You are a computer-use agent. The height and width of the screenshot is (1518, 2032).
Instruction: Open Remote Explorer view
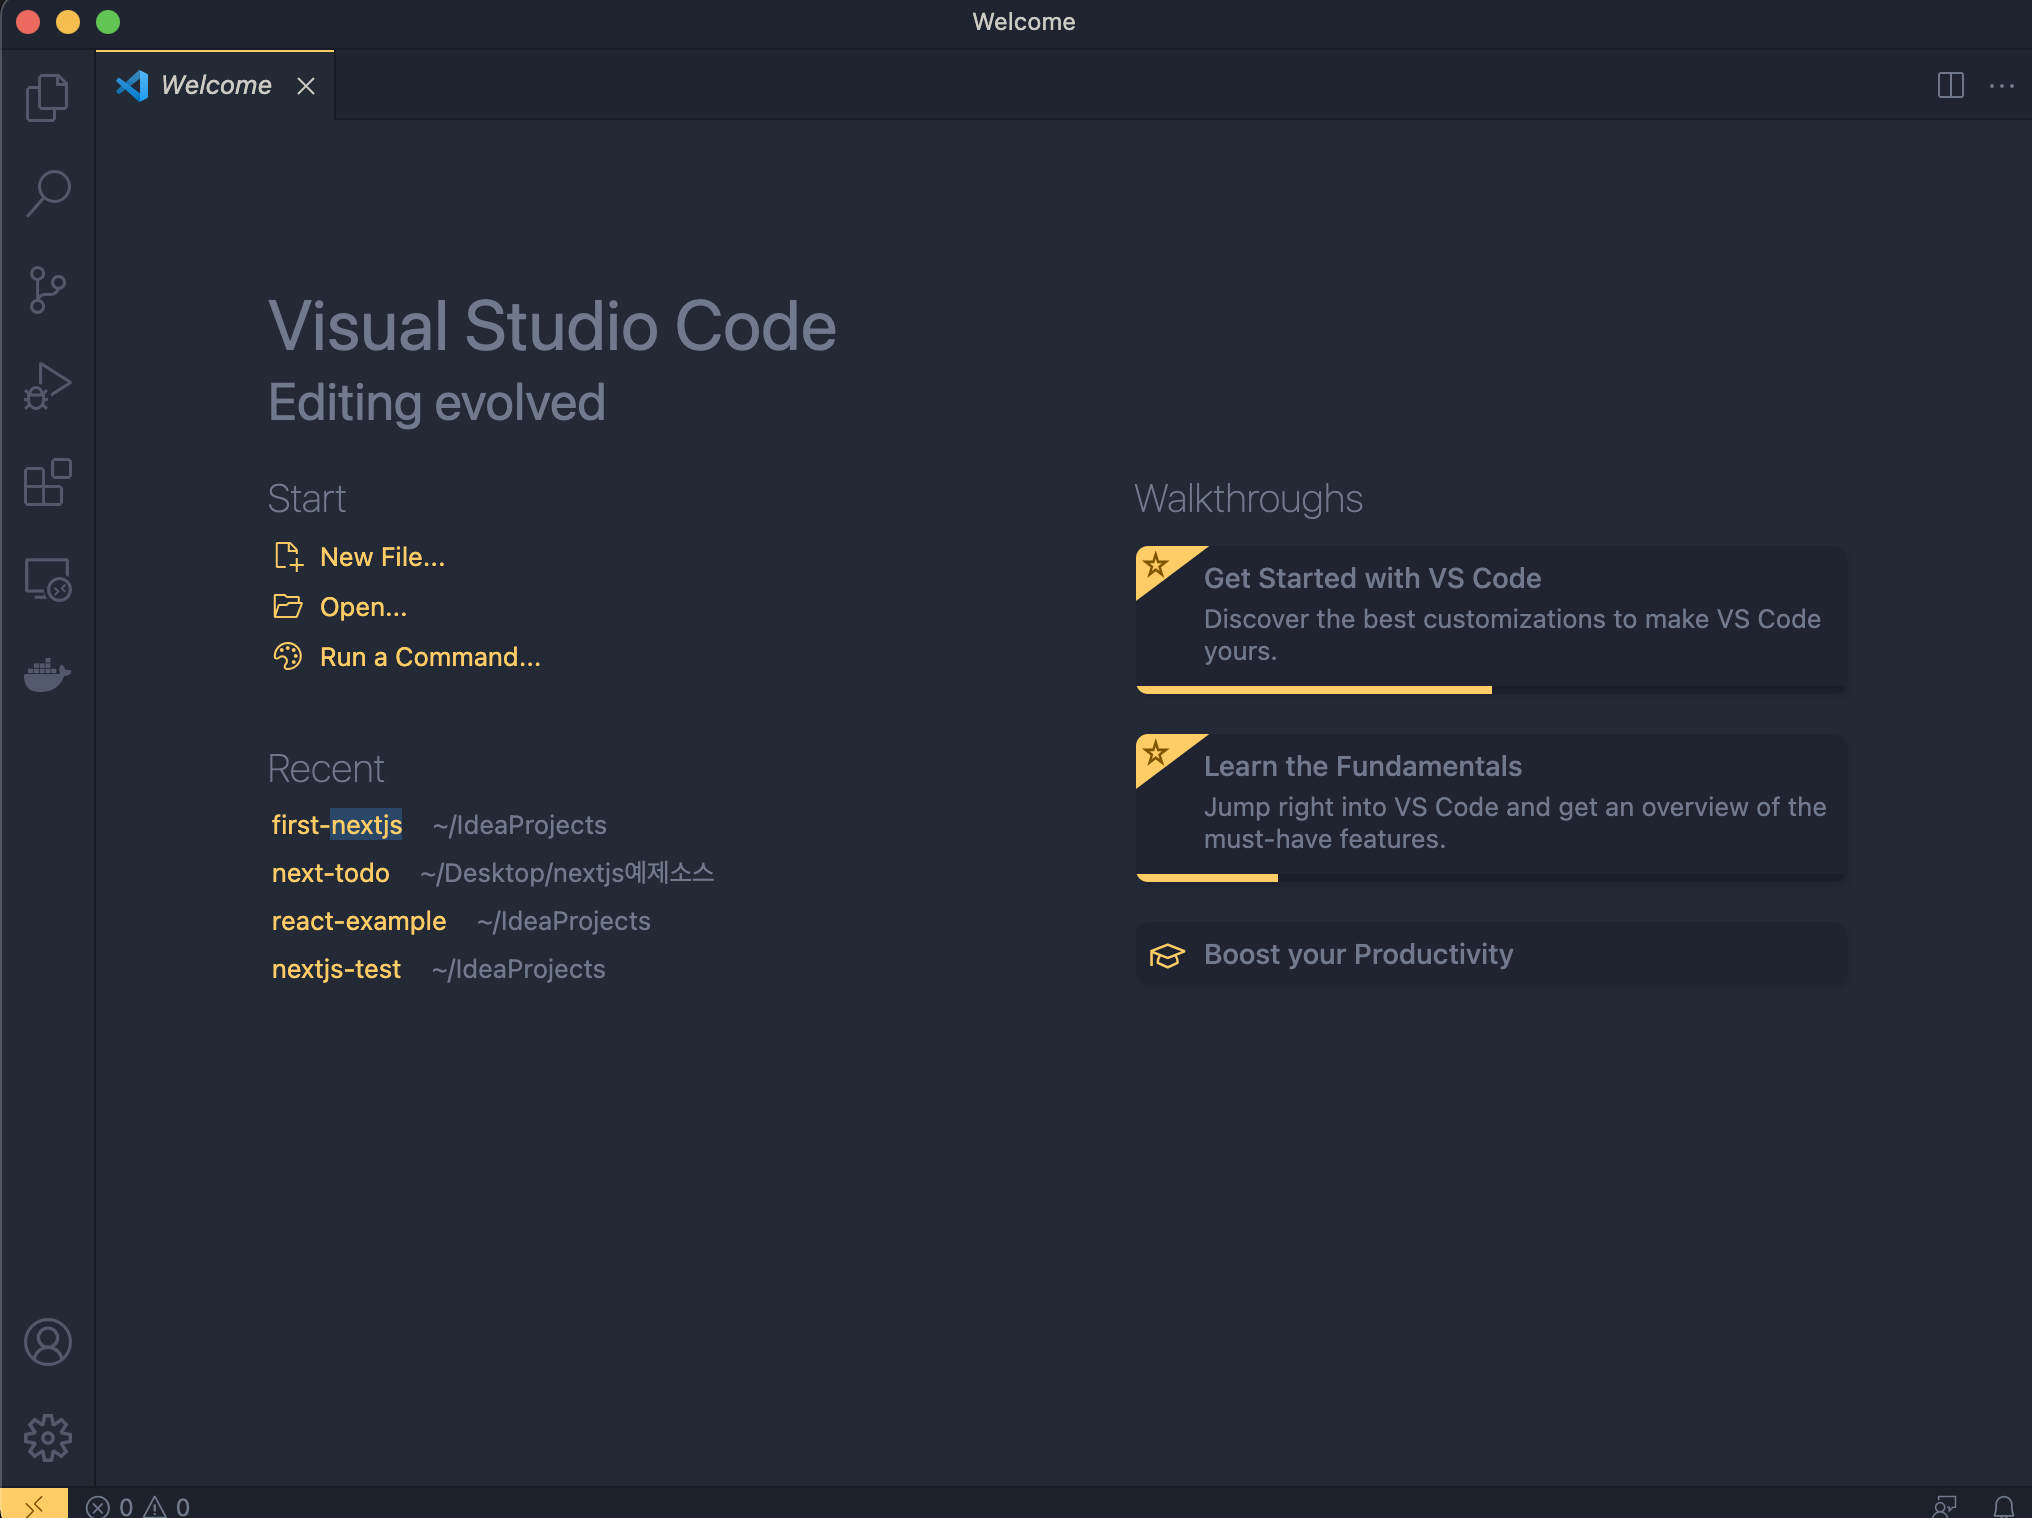(x=47, y=579)
